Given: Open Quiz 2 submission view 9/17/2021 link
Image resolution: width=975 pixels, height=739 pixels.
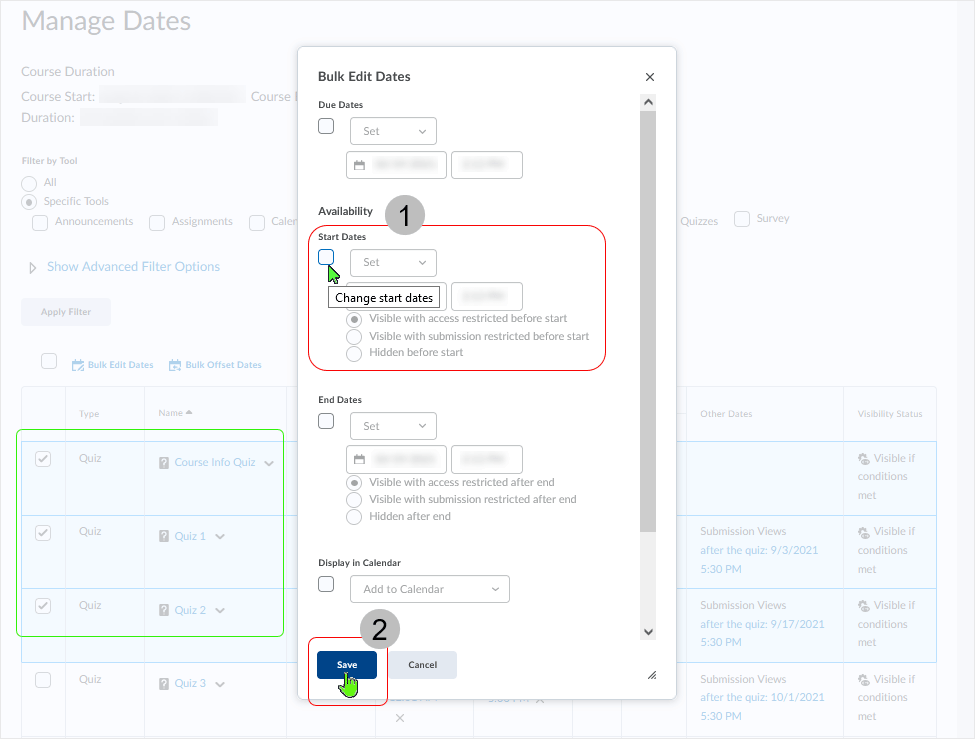Looking at the screenshot, I should [x=762, y=633].
